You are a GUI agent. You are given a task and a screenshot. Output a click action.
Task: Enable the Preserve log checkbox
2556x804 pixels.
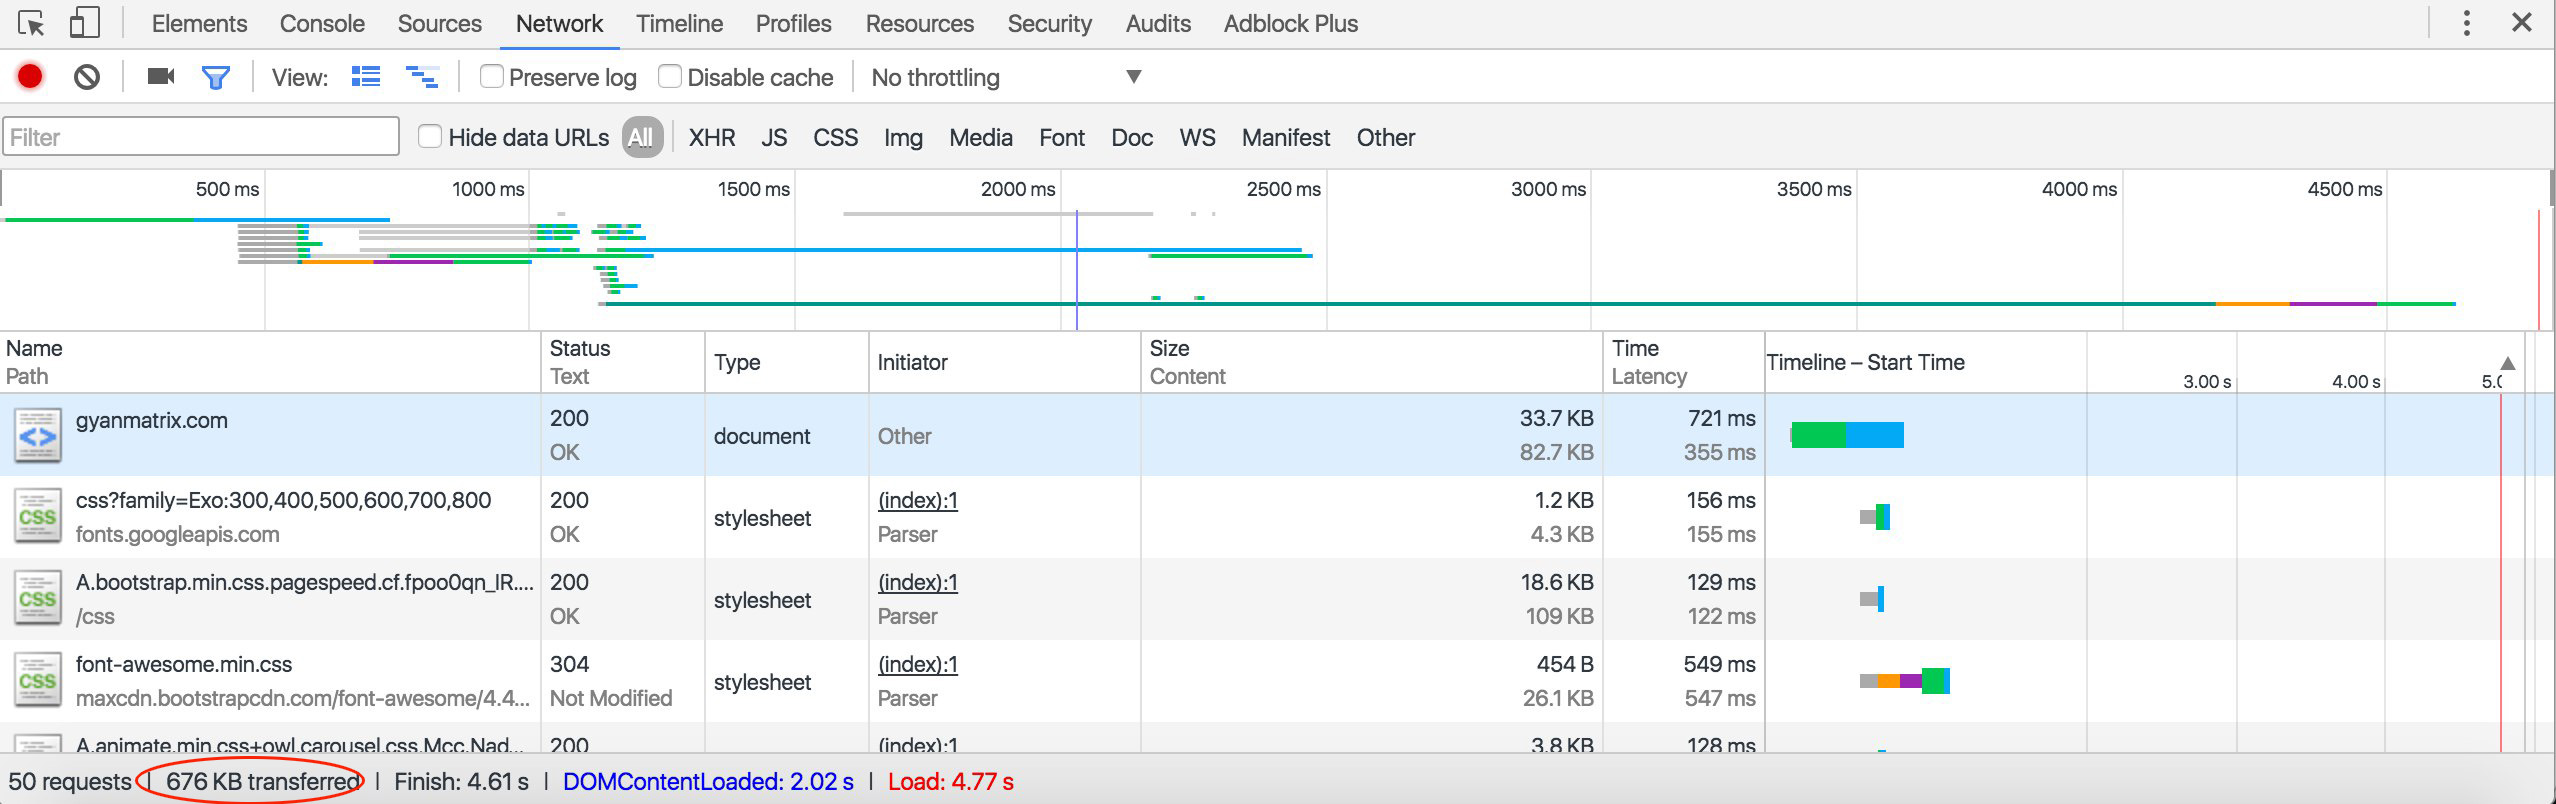[491, 76]
